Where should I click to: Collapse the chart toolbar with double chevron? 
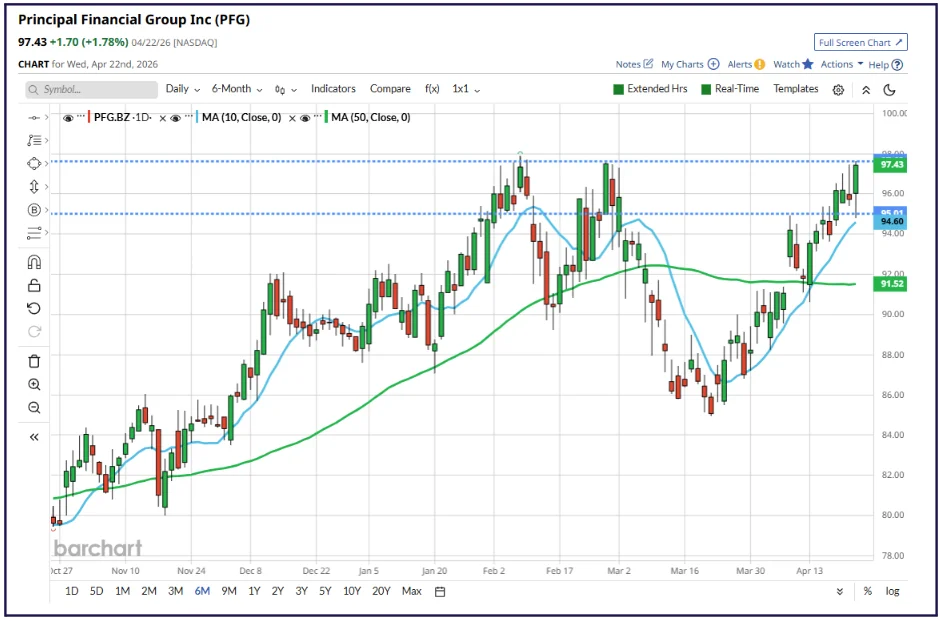(866, 90)
